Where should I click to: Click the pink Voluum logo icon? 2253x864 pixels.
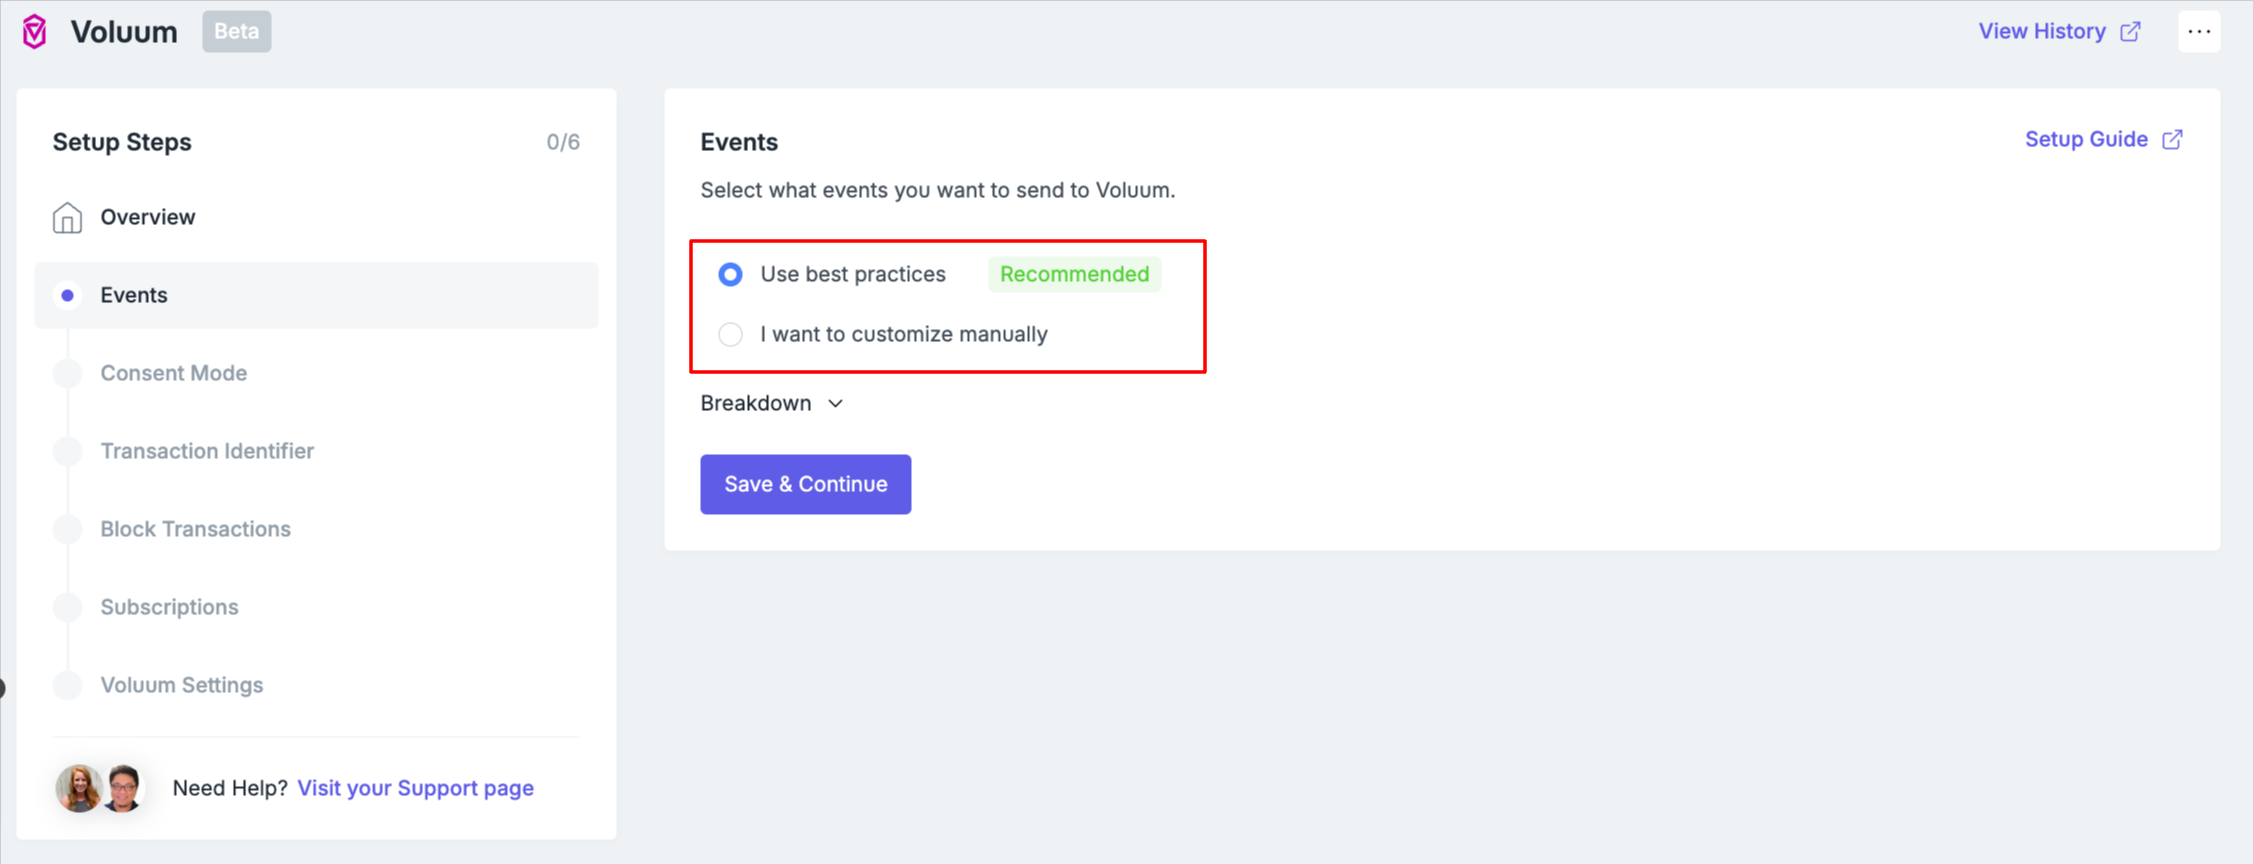(x=33, y=31)
